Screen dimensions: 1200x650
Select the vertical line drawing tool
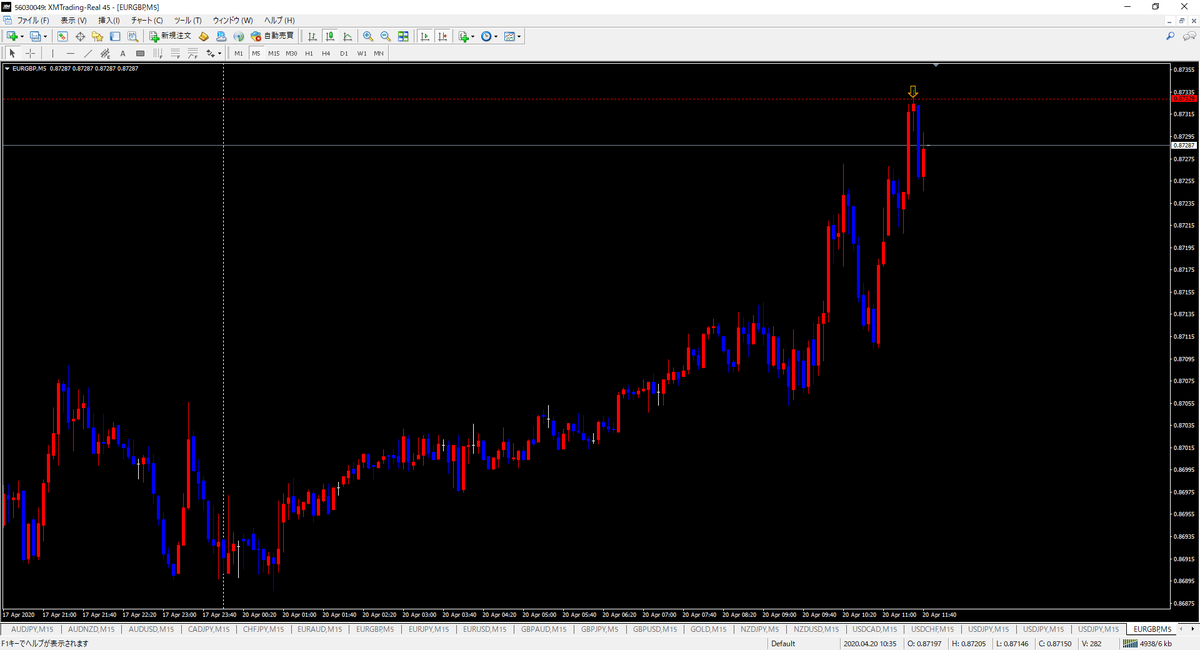tap(53, 53)
